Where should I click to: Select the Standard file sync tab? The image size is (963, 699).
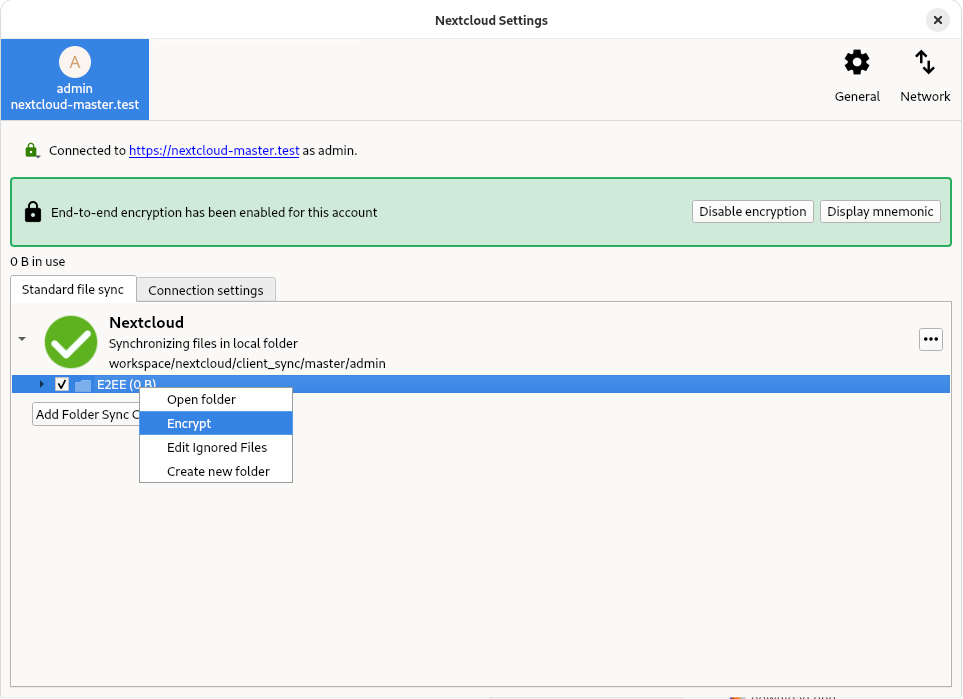point(73,289)
